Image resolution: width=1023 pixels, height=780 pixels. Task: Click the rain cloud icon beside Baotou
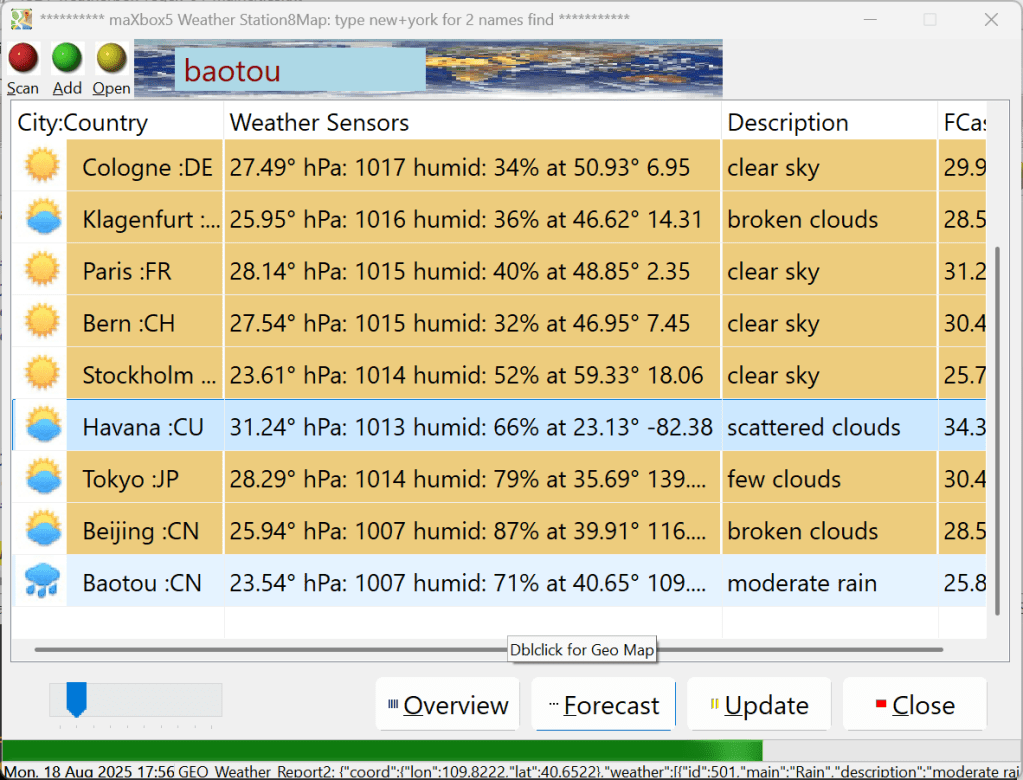point(42,582)
